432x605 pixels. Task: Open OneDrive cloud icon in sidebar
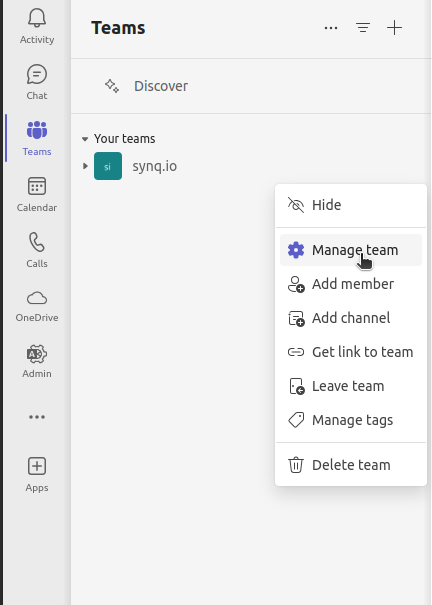(37, 306)
